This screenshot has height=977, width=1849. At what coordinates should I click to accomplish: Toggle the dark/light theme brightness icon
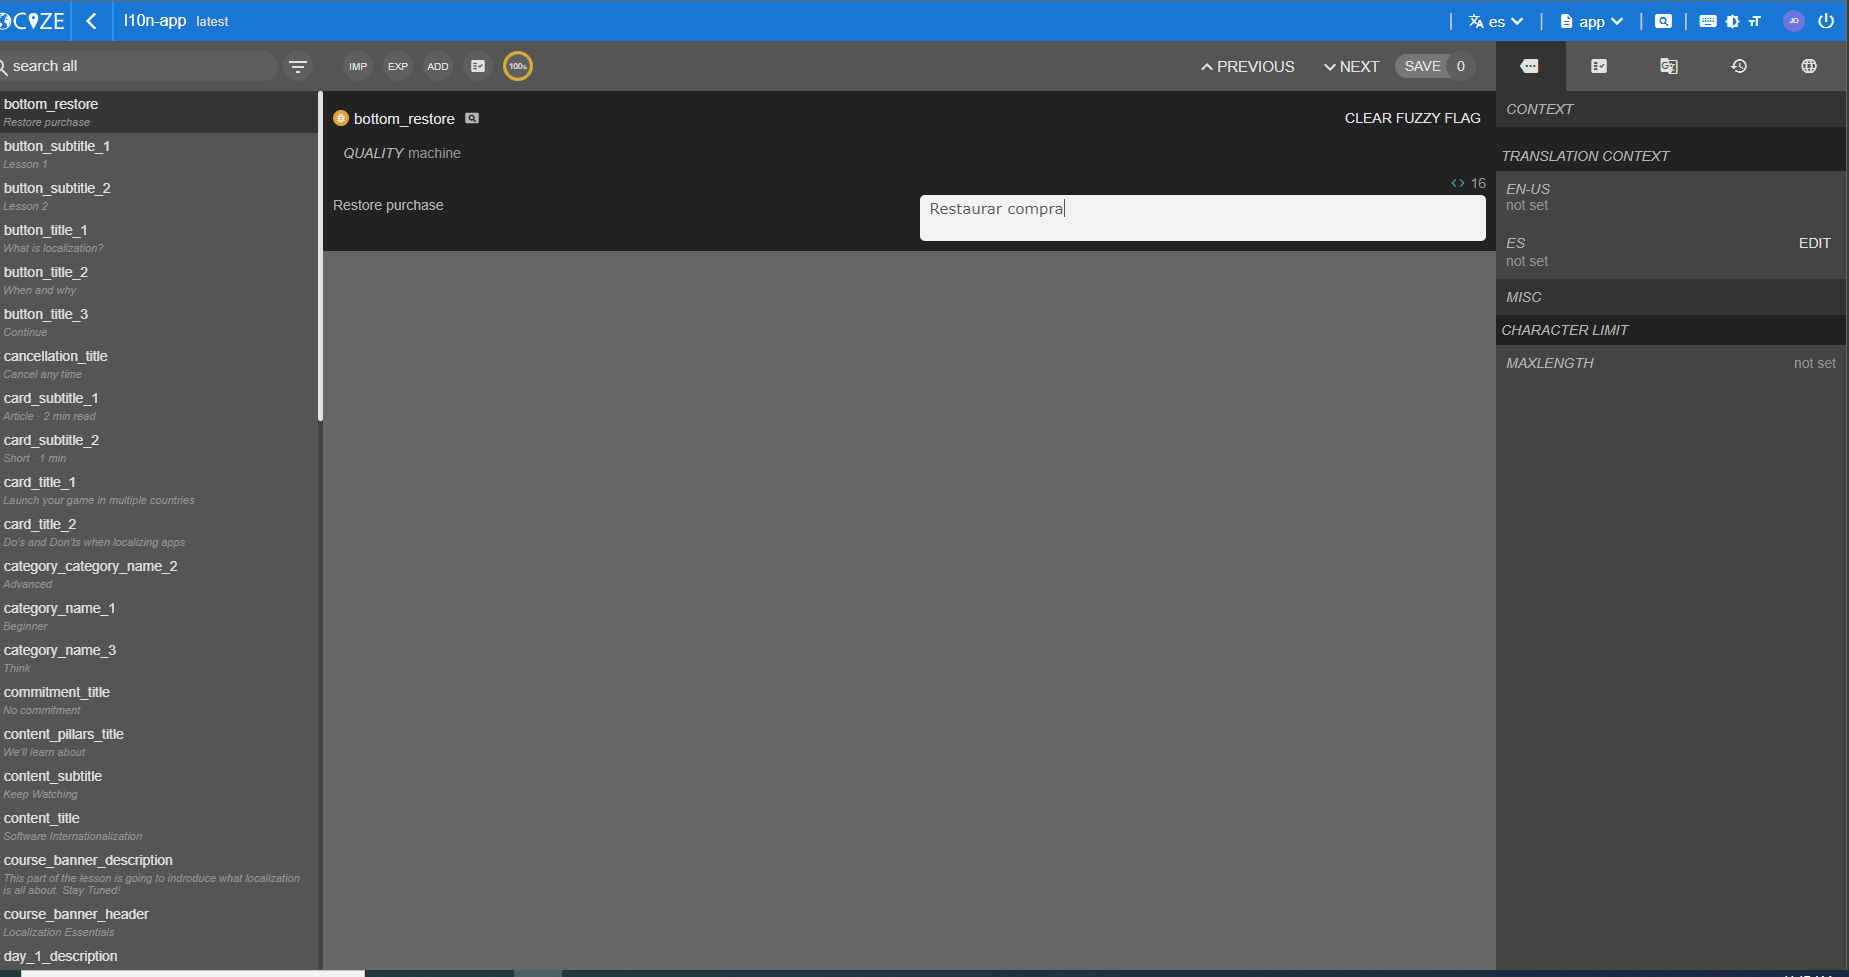click(x=1733, y=21)
